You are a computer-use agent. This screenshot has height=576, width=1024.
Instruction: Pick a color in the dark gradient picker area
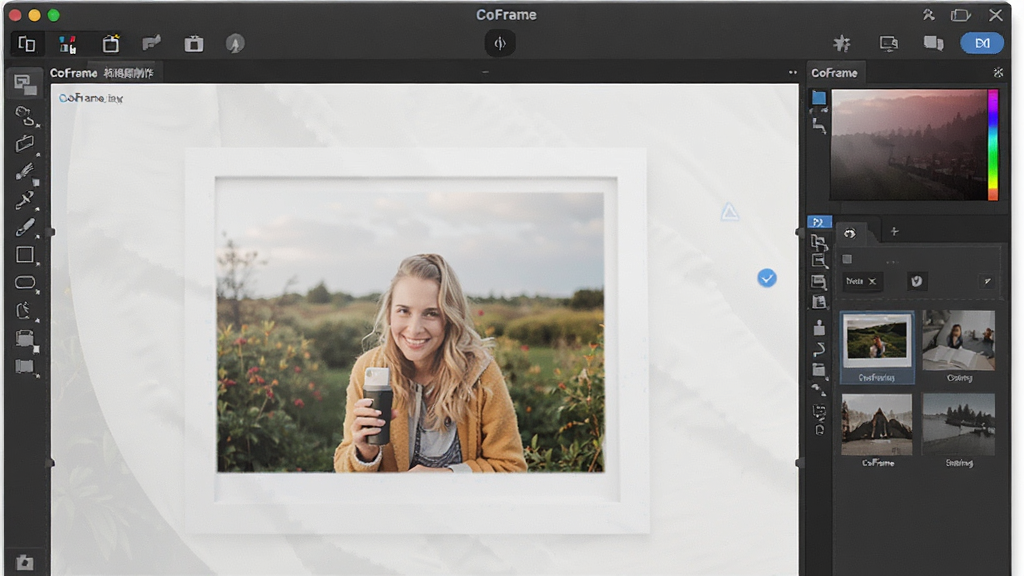click(x=908, y=145)
